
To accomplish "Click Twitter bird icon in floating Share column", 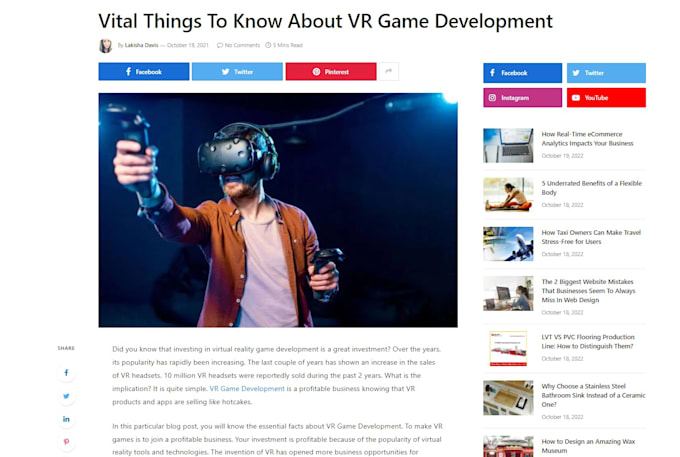I will (66, 396).
